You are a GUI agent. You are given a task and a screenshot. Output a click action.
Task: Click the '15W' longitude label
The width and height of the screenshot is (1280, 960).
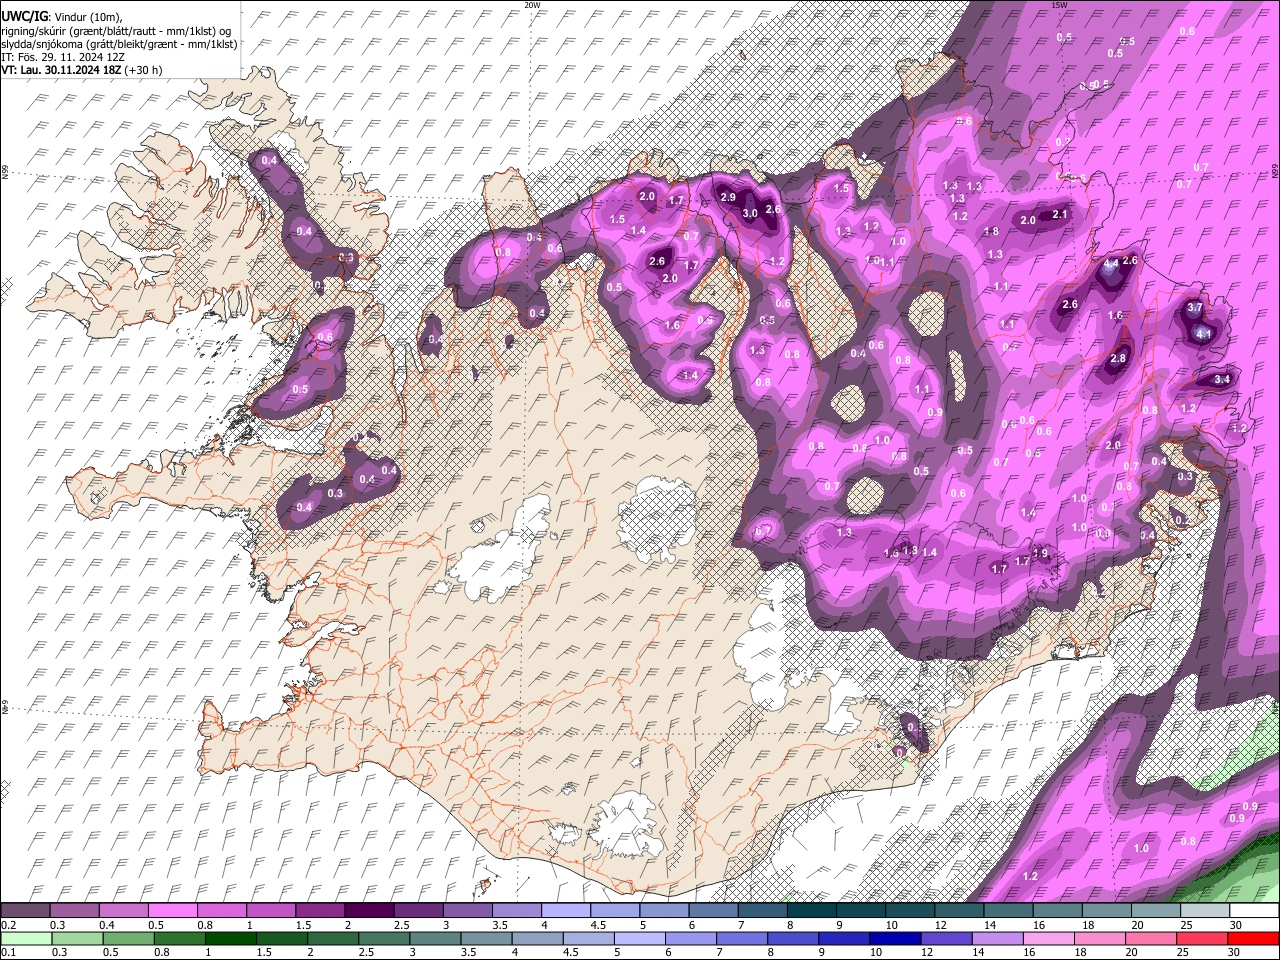(x=1059, y=4)
